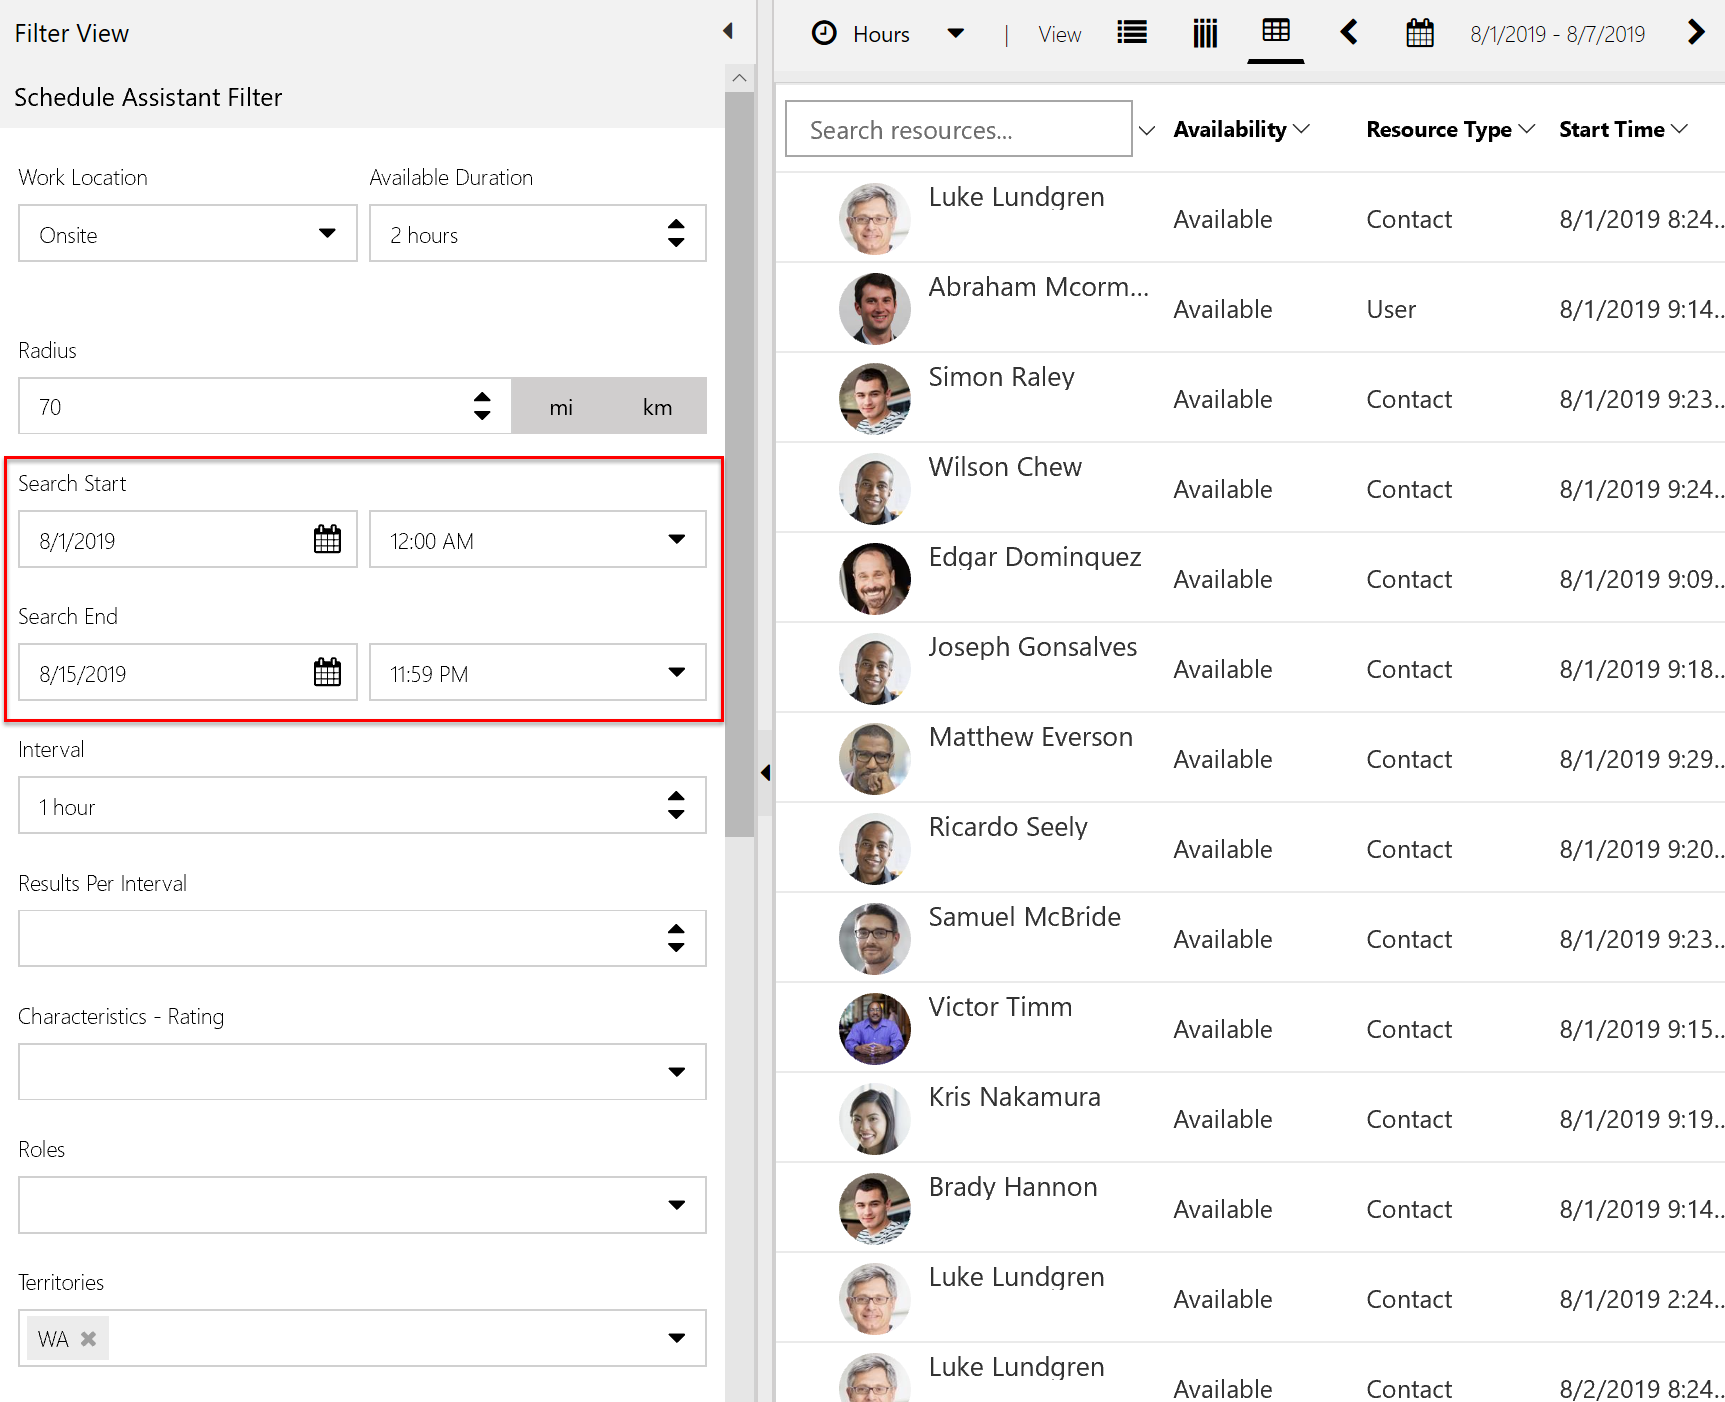Click Edgar Dominquez resource name
This screenshot has width=1725, height=1402.
coord(1035,557)
